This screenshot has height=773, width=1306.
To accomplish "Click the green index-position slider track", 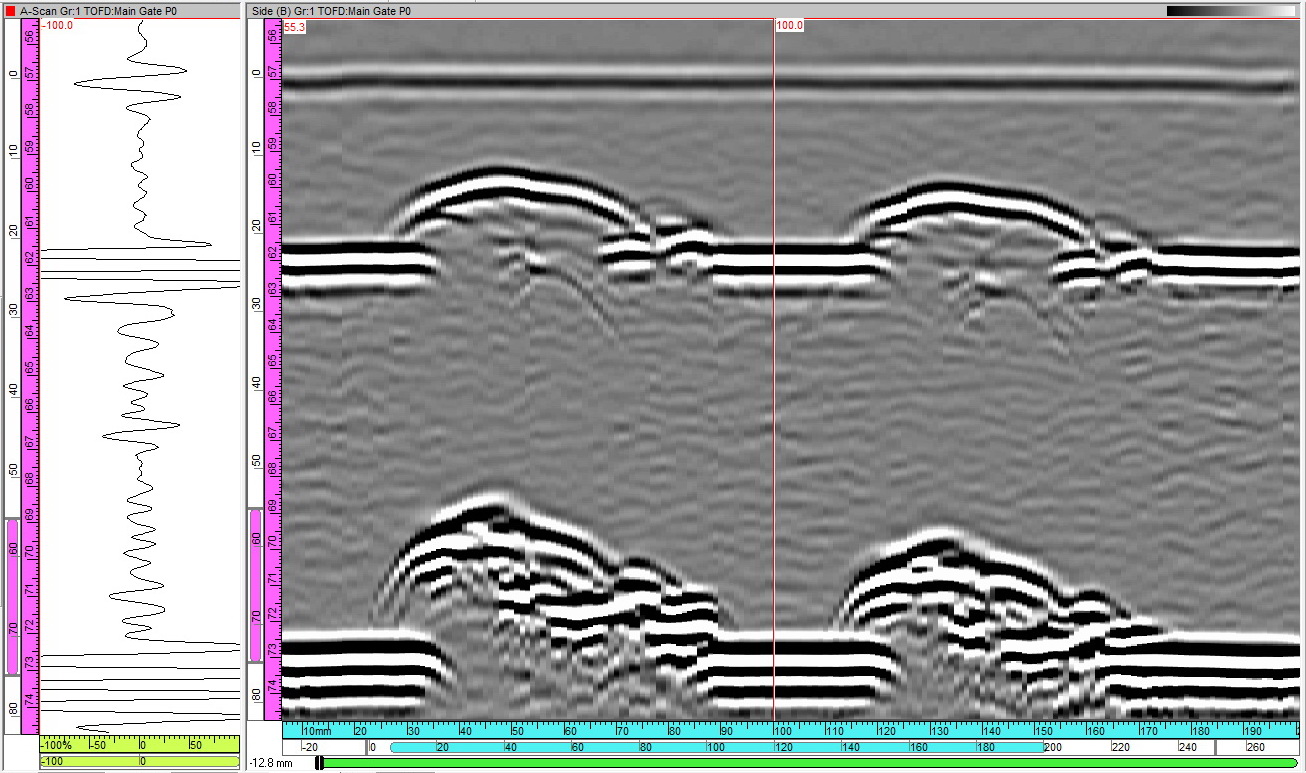I will [x=811, y=763].
